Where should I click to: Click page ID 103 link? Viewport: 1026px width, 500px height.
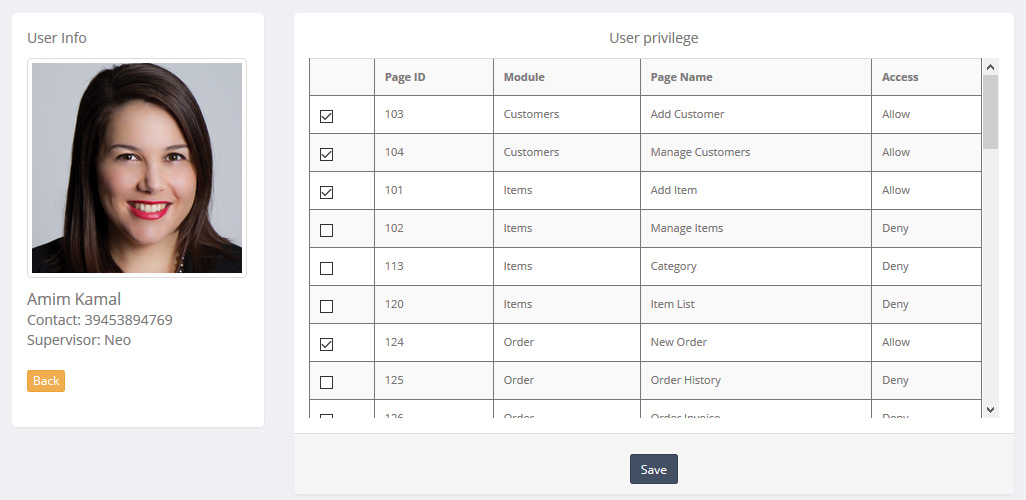pyautogui.click(x=394, y=114)
